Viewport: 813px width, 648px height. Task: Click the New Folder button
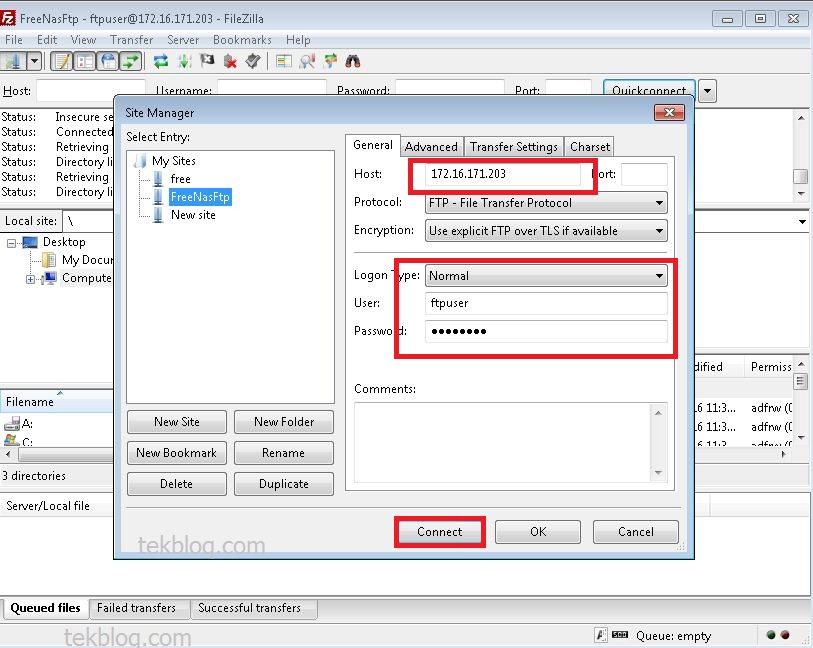click(x=284, y=422)
